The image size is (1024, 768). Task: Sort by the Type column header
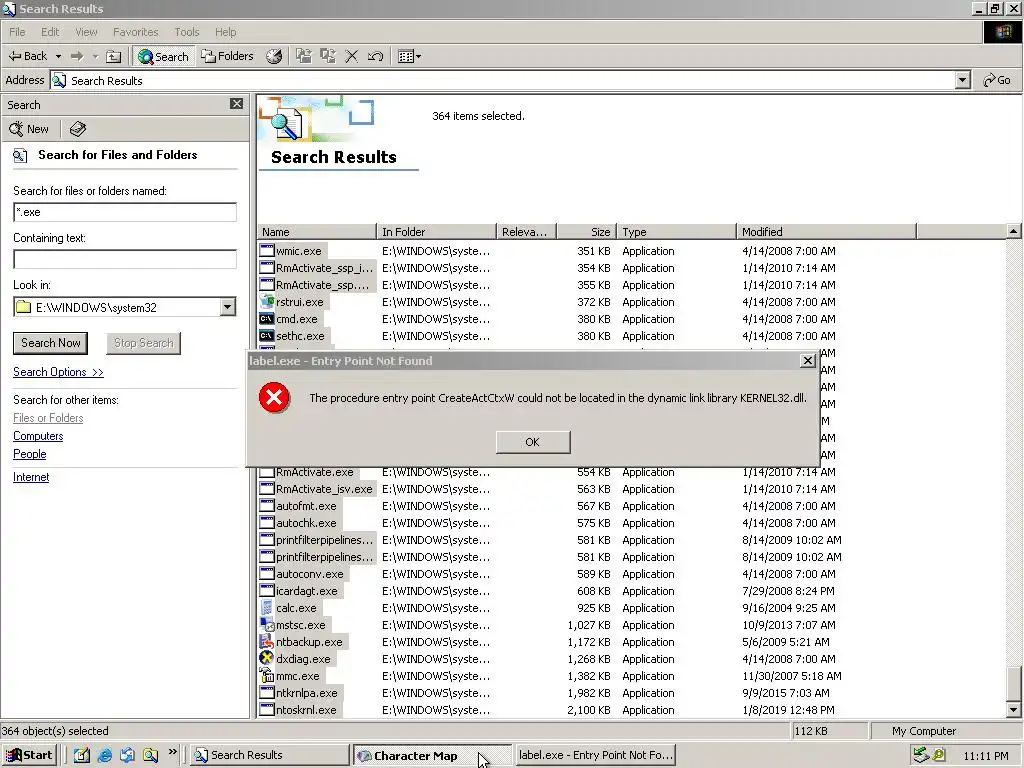[677, 232]
